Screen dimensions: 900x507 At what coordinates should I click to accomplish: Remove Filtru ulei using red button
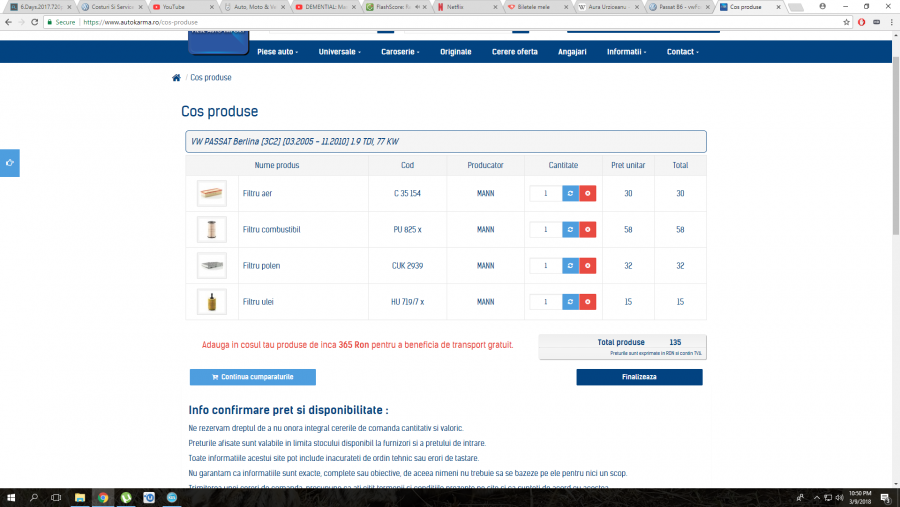pyautogui.click(x=588, y=301)
